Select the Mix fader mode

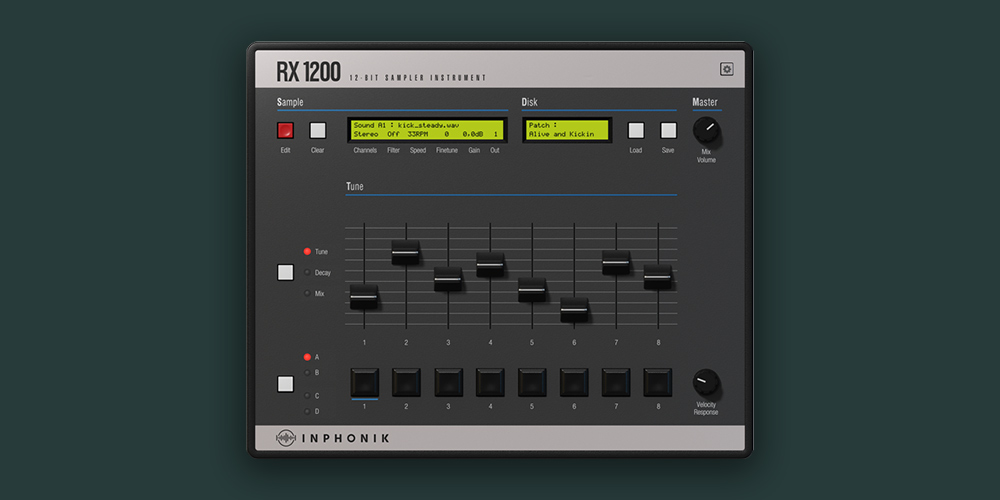point(308,293)
